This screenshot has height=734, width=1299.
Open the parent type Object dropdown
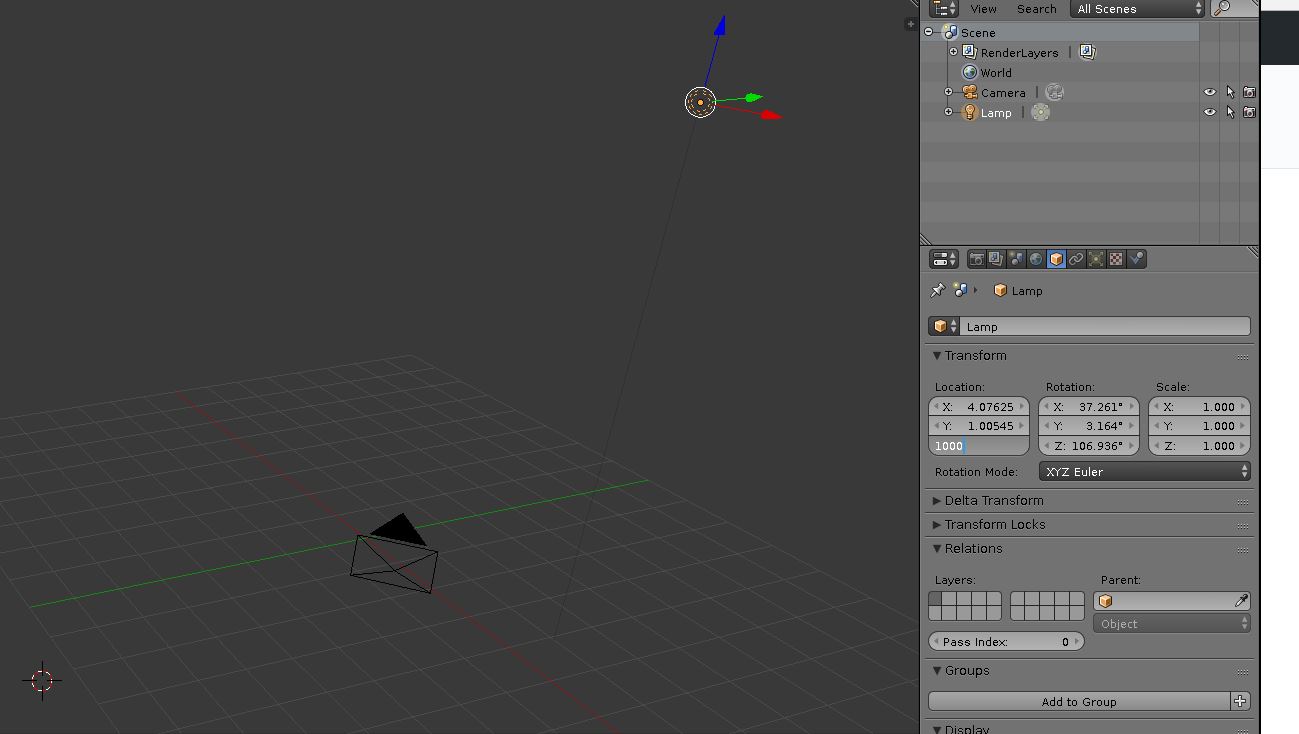point(1172,623)
